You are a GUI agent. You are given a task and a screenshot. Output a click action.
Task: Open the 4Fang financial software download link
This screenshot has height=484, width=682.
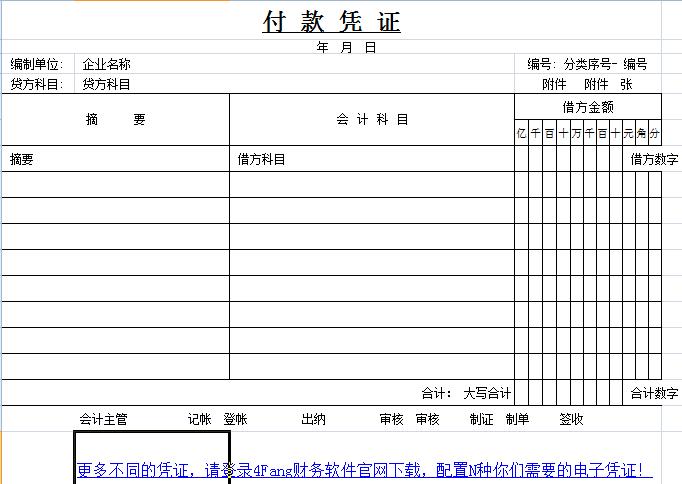coord(364,470)
